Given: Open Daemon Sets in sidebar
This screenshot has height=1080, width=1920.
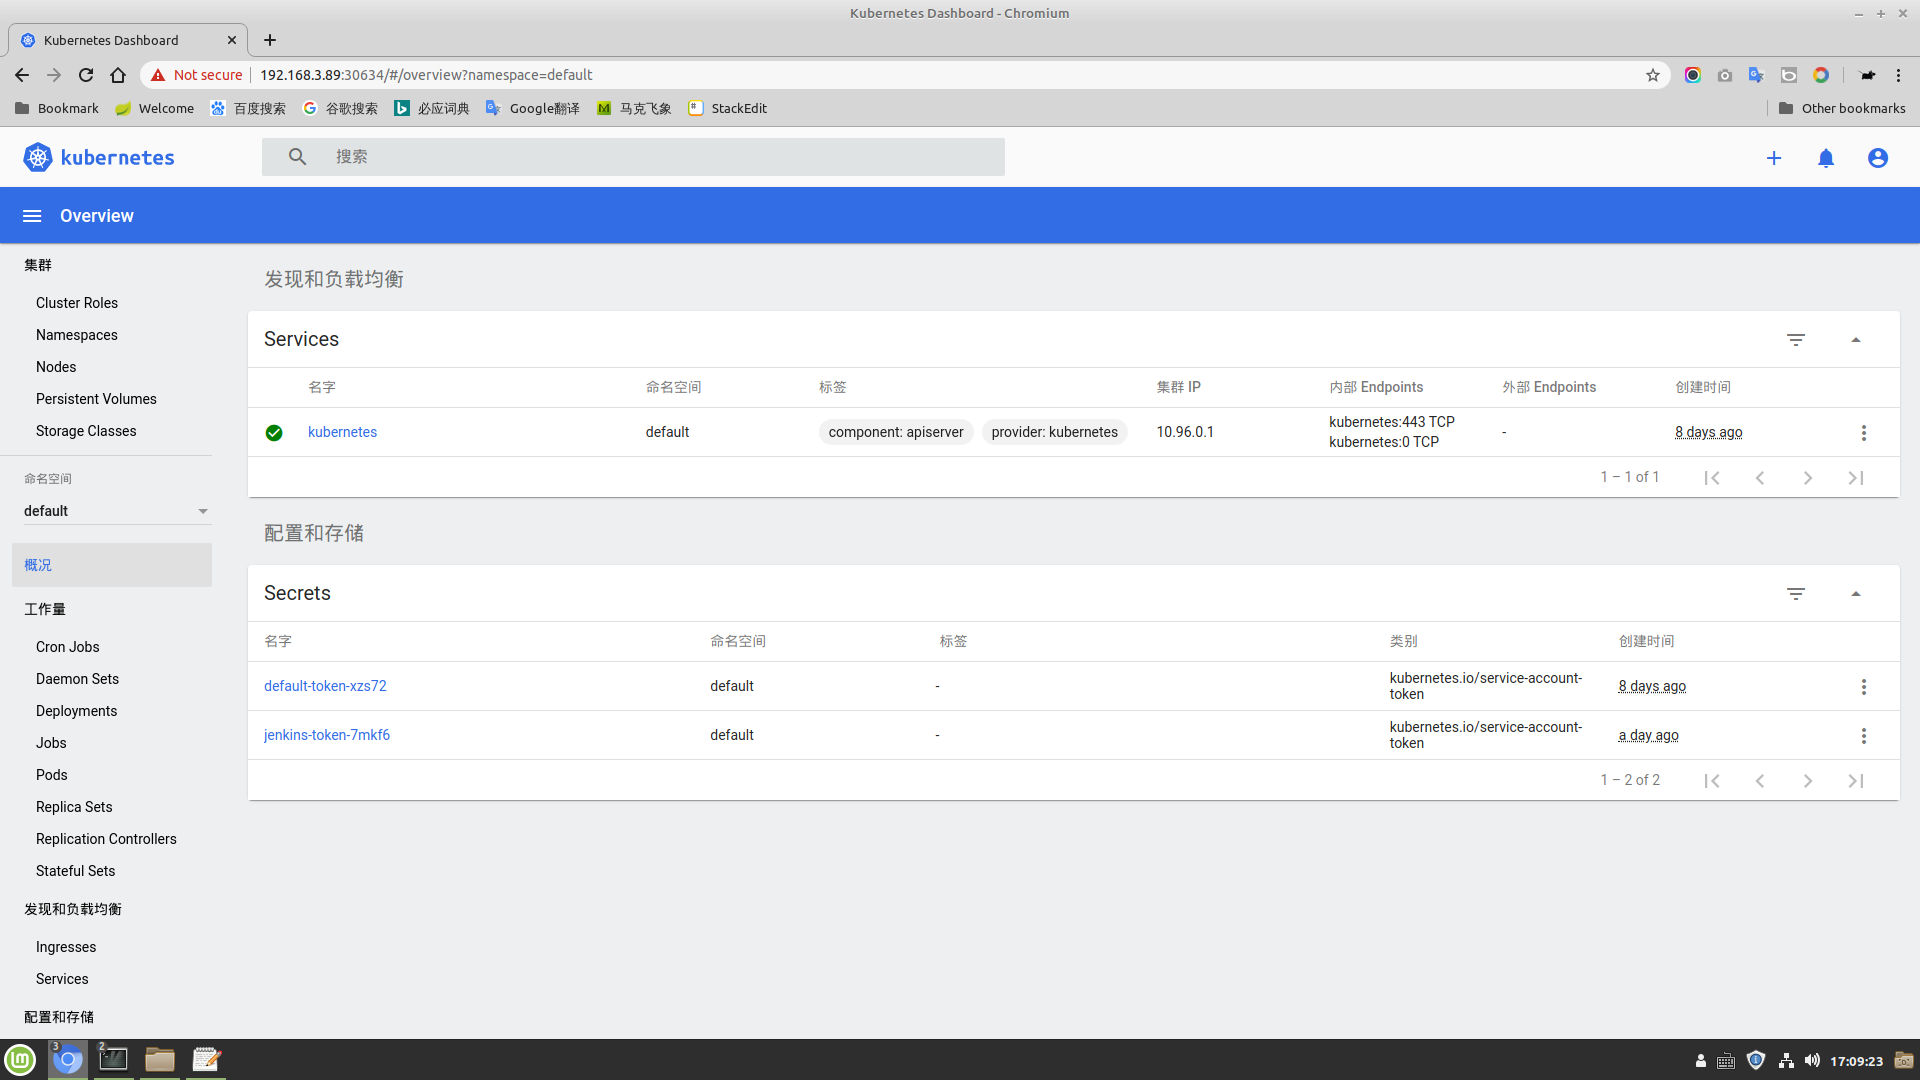Looking at the screenshot, I should coord(77,679).
